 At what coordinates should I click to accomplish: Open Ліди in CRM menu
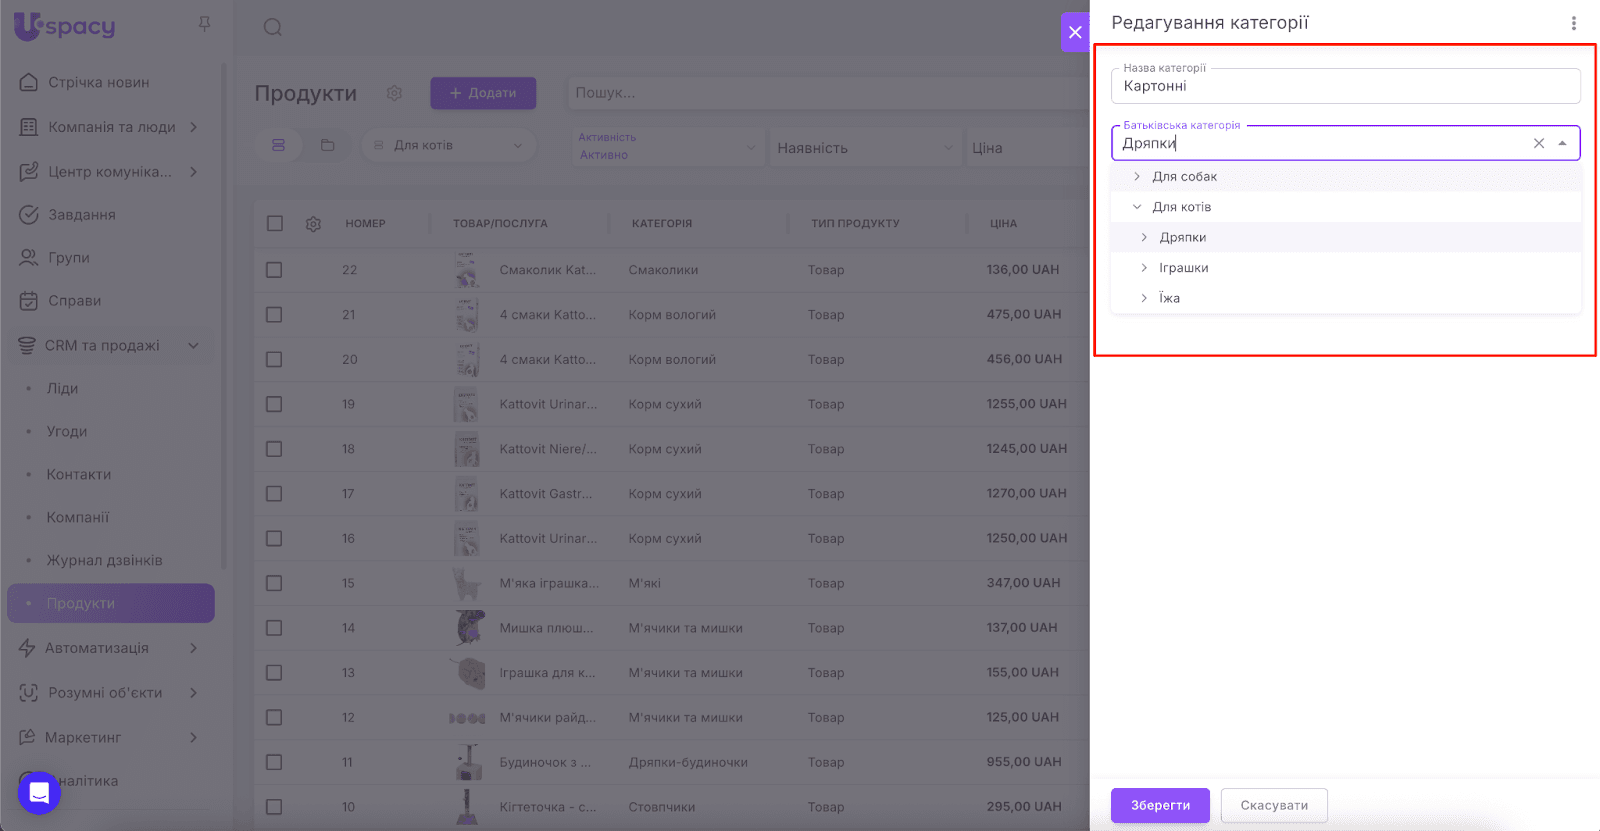(62, 388)
